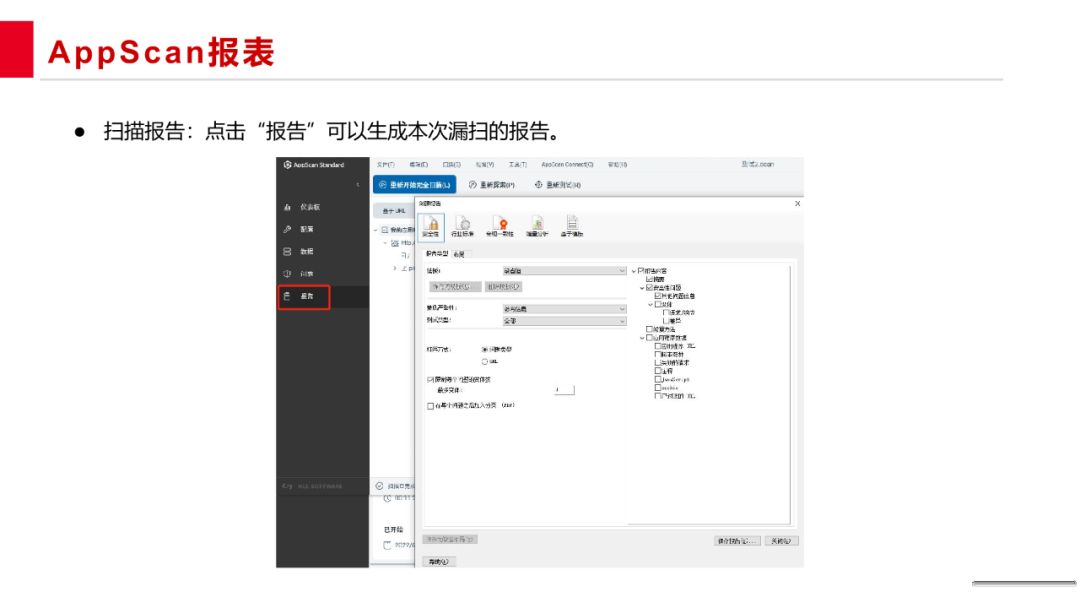
Task: Click the second greyed button under template
Action: pyautogui.click(x=503, y=287)
